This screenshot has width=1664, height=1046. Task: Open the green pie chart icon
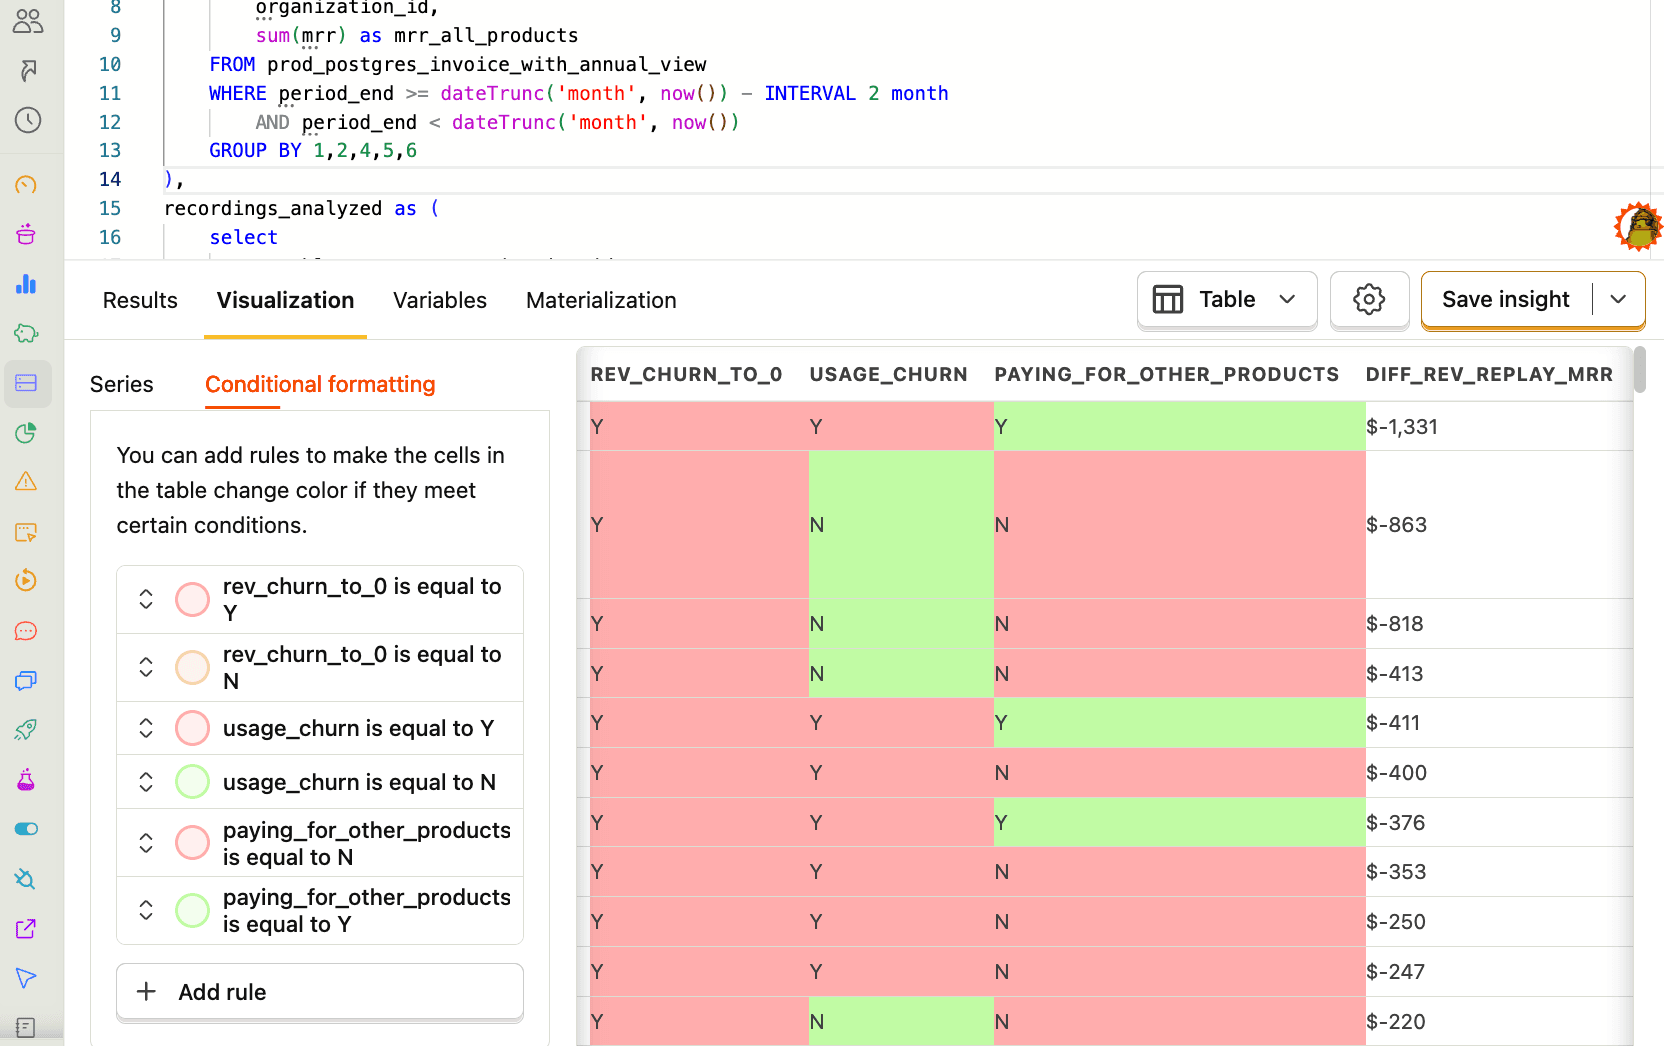coord(27,433)
